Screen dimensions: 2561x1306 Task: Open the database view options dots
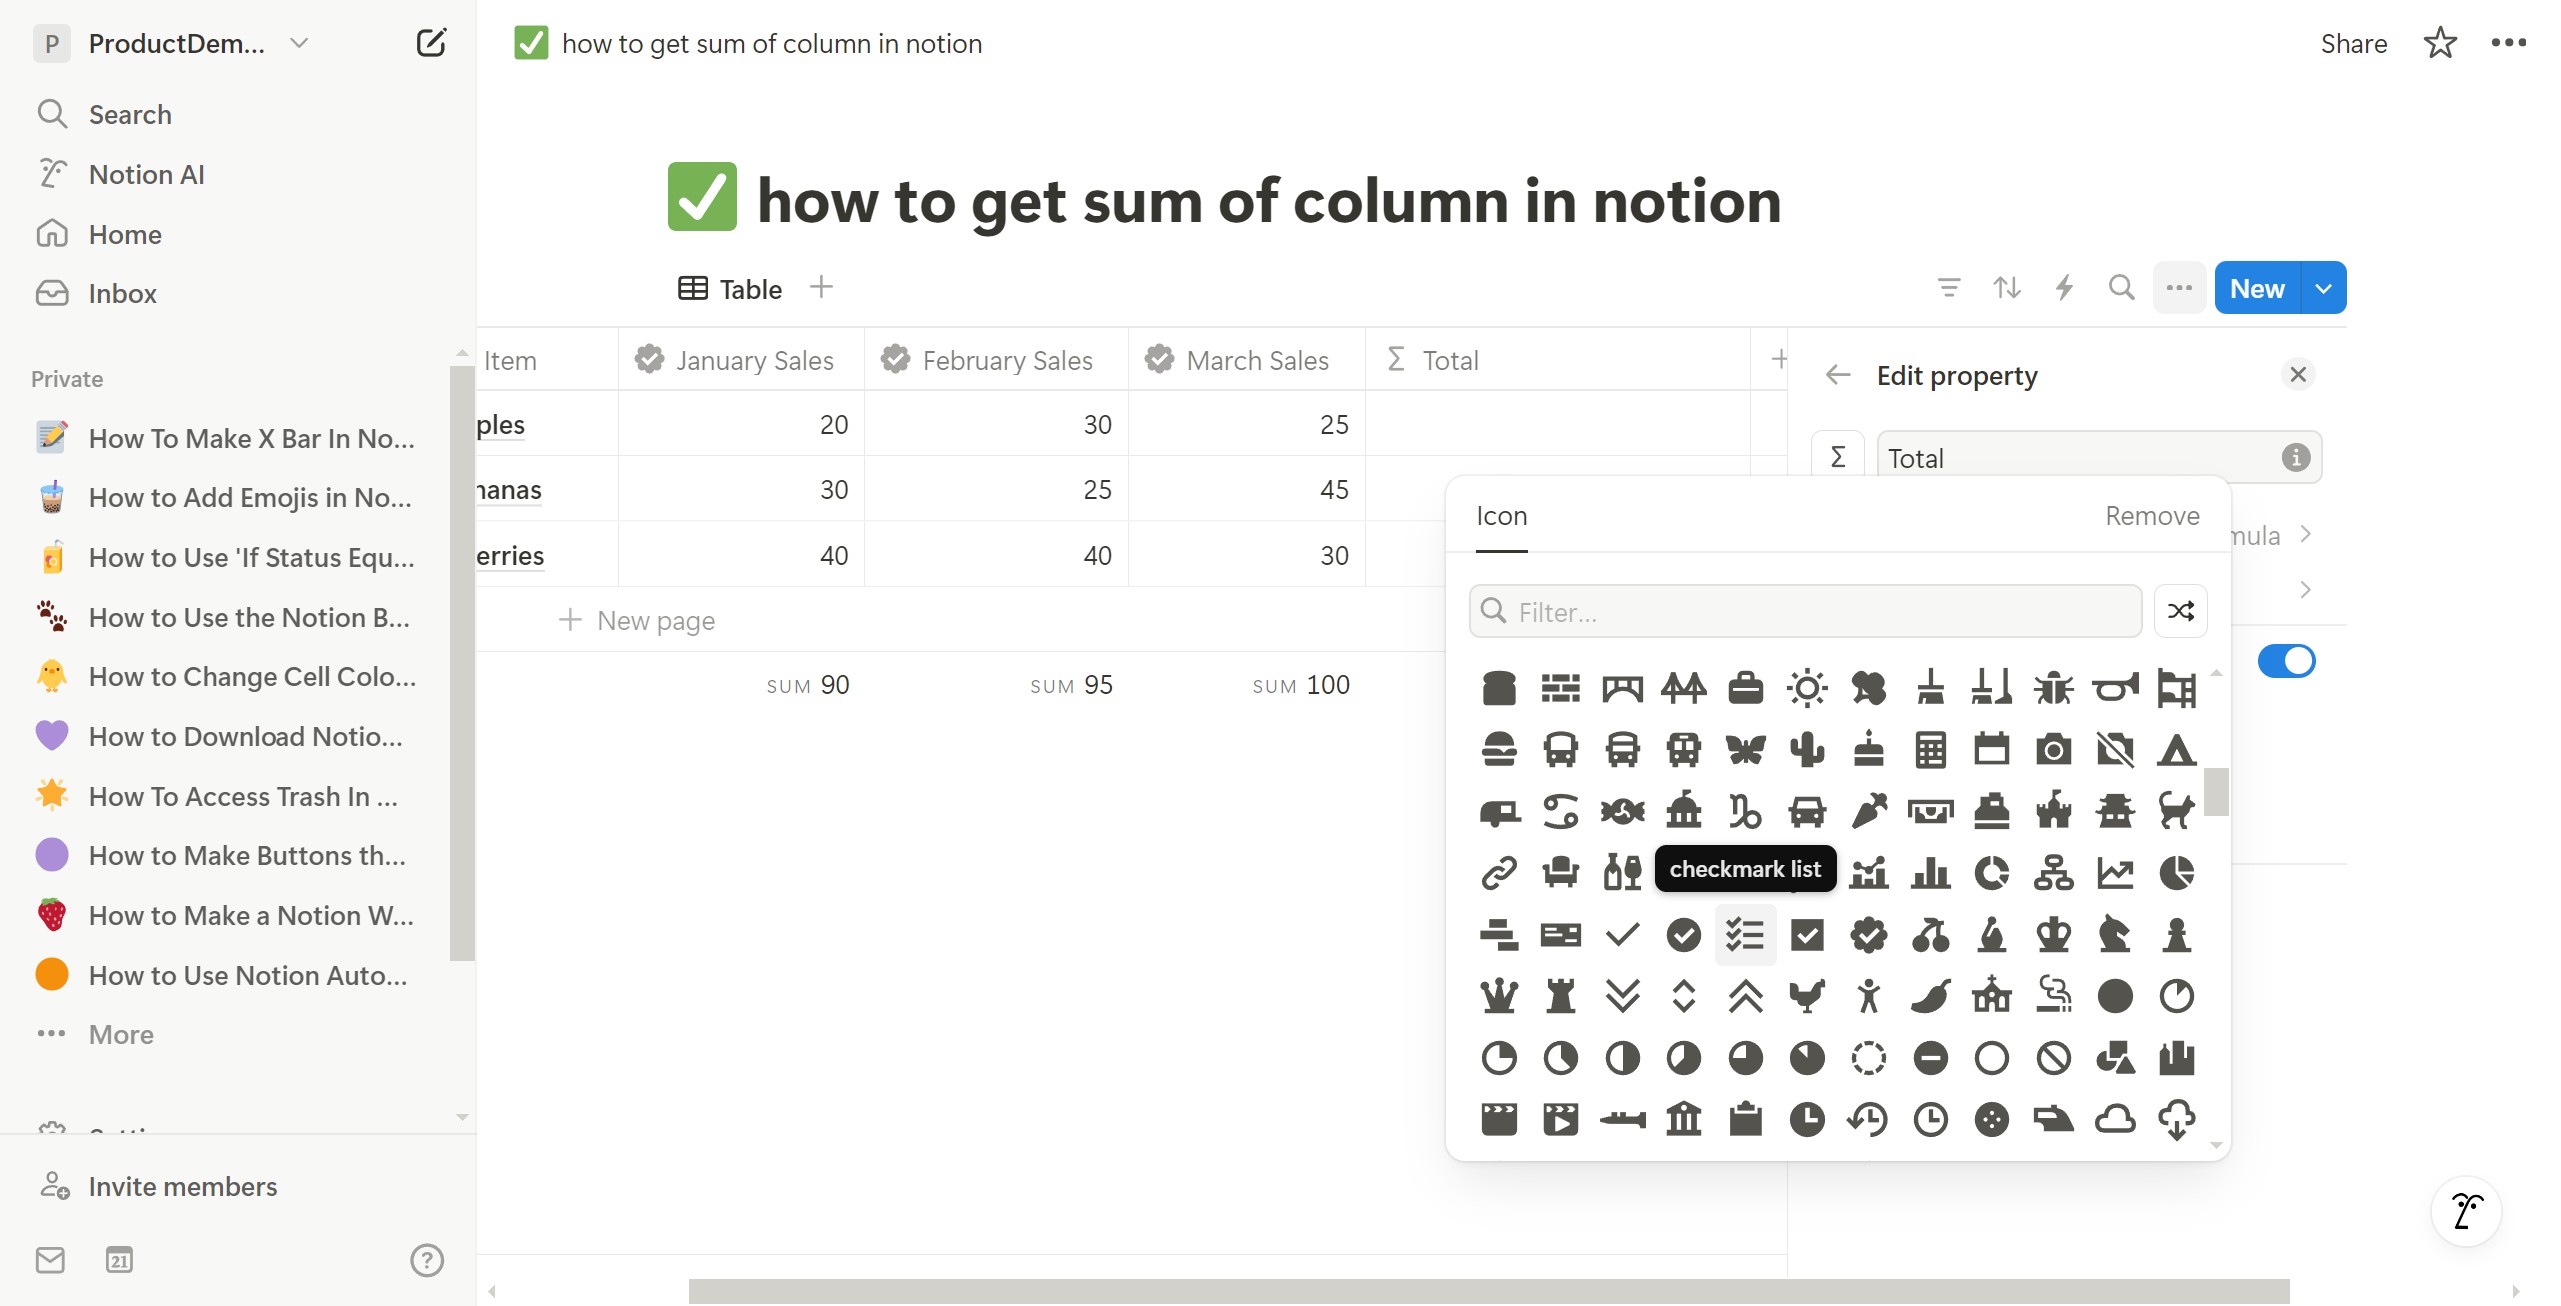coord(2179,288)
